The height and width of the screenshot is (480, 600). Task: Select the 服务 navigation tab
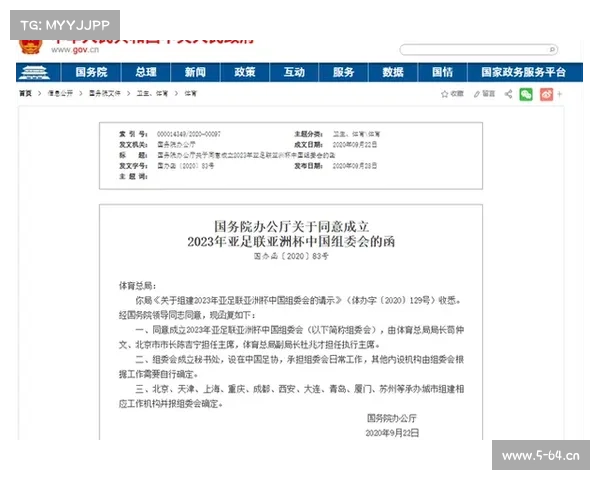(x=343, y=73)
